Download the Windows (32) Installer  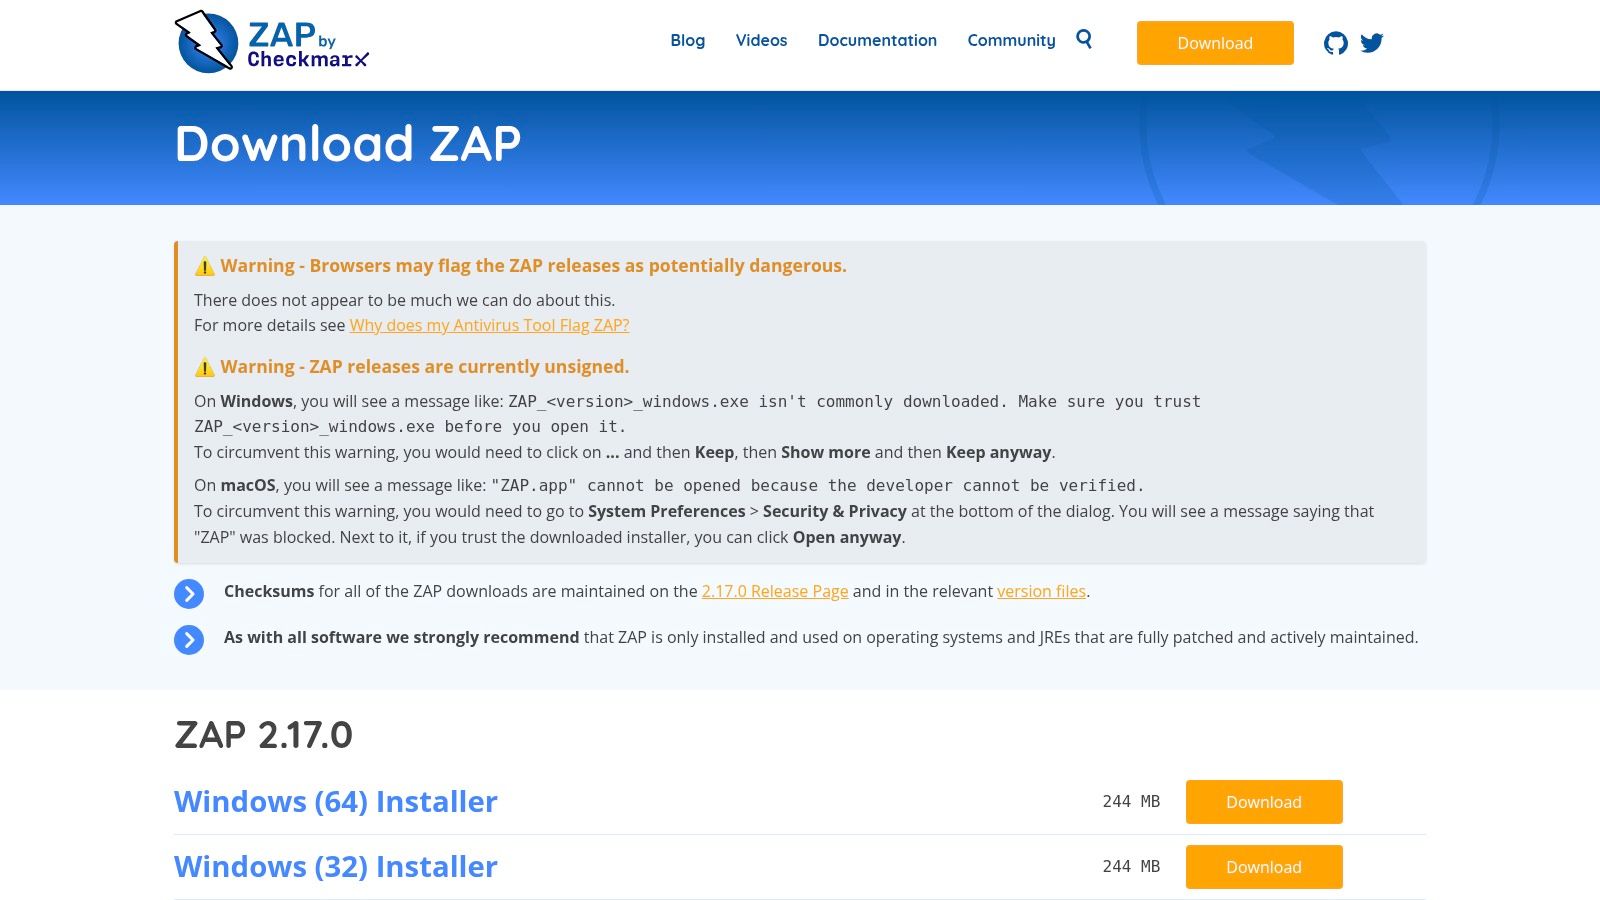coord(1264,866)
